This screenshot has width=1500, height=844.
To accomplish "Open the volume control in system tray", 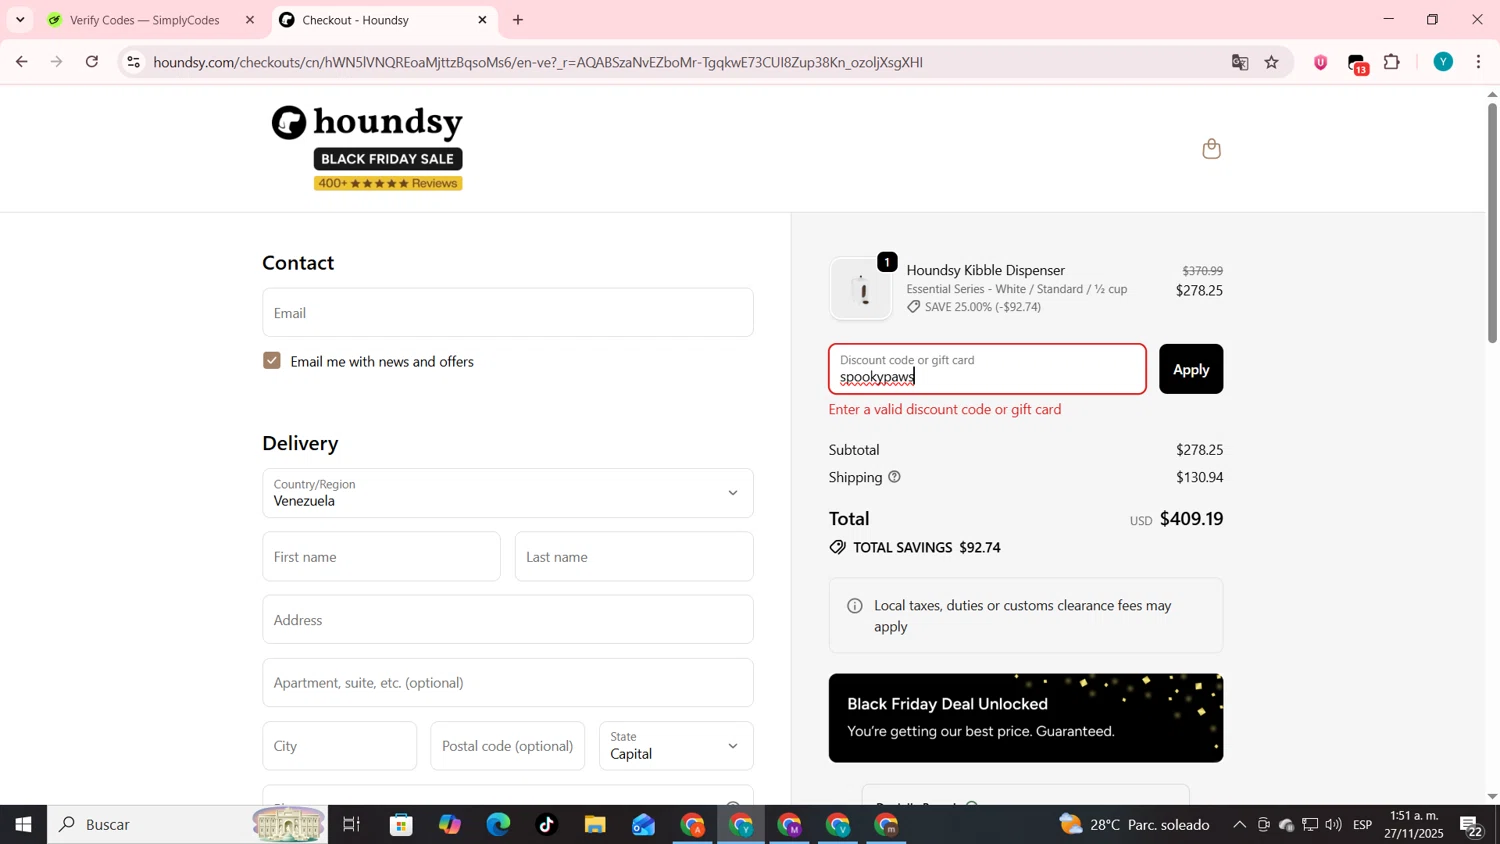I will (1333, 825).
